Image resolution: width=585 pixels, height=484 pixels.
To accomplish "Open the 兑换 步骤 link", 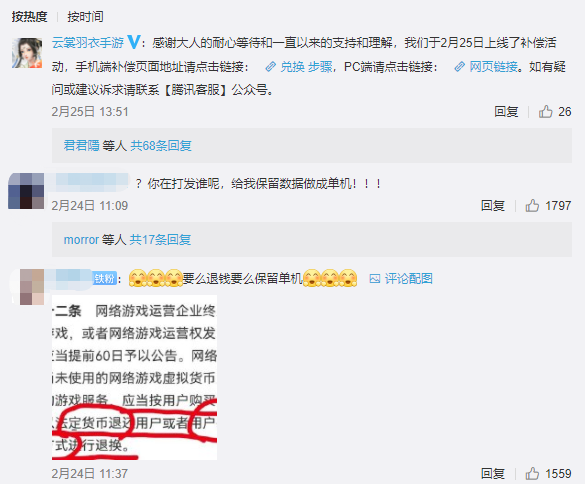I will 306,67.
